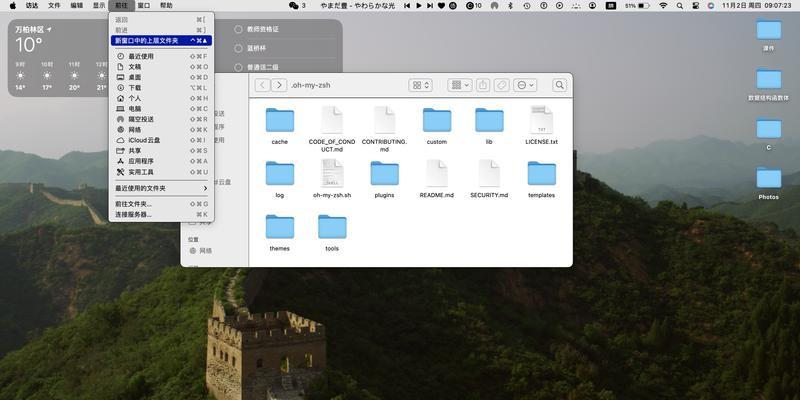This screenshot has width=800, height=400.
Task: Click the Bluetooth icon in menu bar
Action: tap(510, 6)
